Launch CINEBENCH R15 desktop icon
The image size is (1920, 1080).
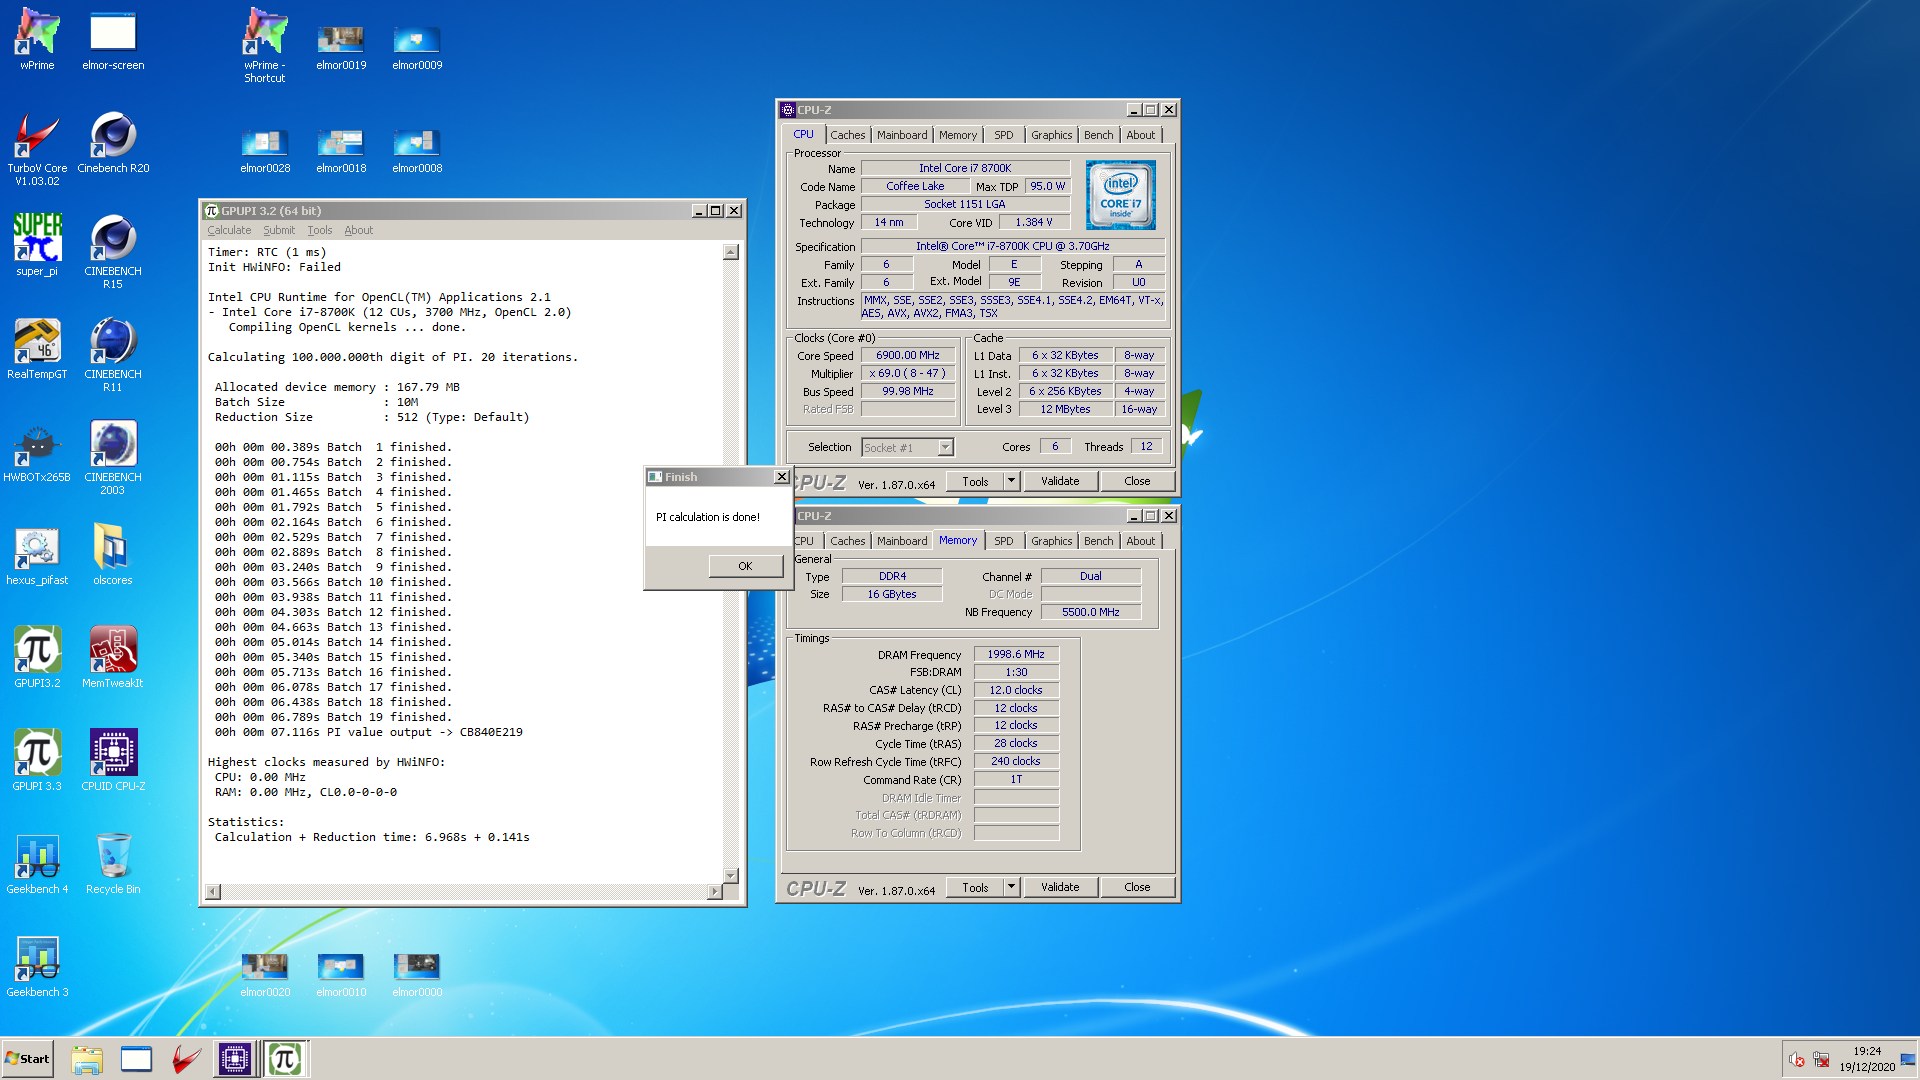click(113, 251)
